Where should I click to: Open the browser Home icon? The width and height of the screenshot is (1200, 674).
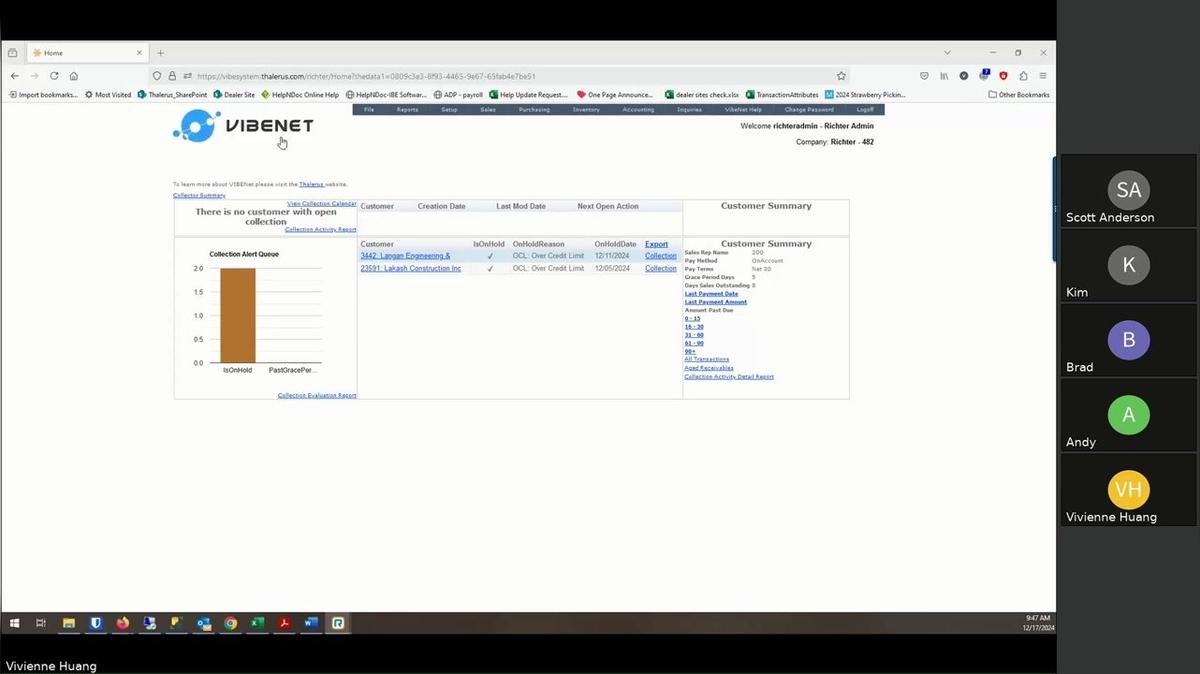click(73, 75)
